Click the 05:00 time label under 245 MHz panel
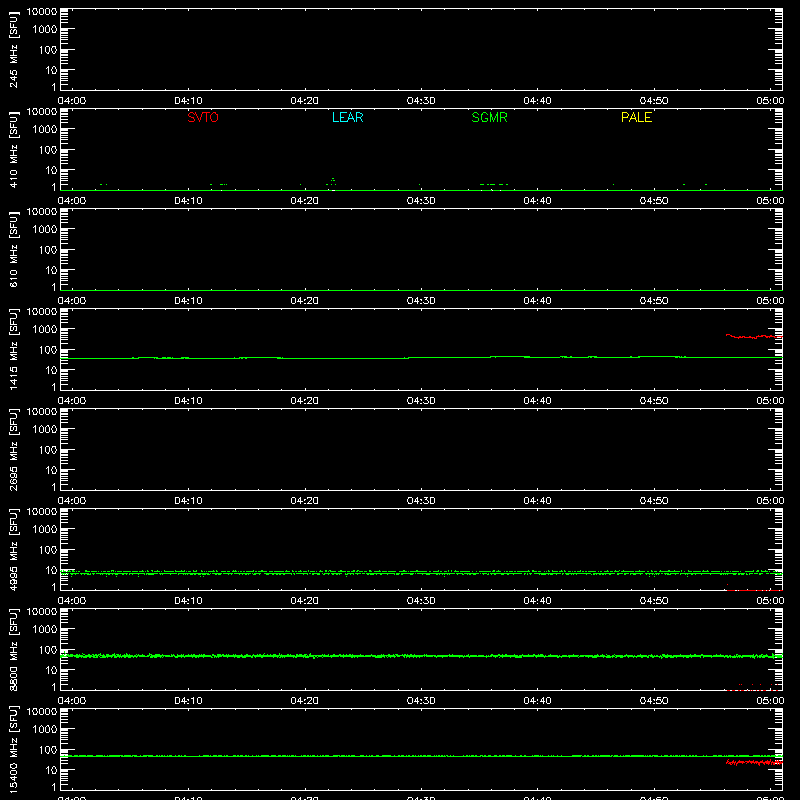 click(x=770, y=101)
